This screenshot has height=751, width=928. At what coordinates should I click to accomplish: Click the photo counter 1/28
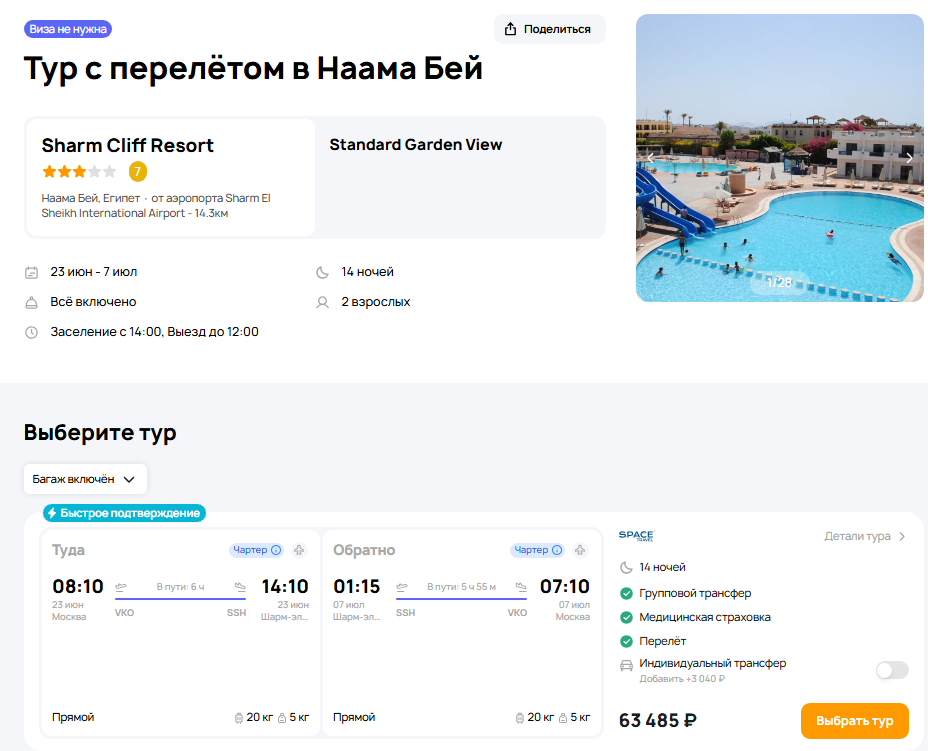point(779,282)
